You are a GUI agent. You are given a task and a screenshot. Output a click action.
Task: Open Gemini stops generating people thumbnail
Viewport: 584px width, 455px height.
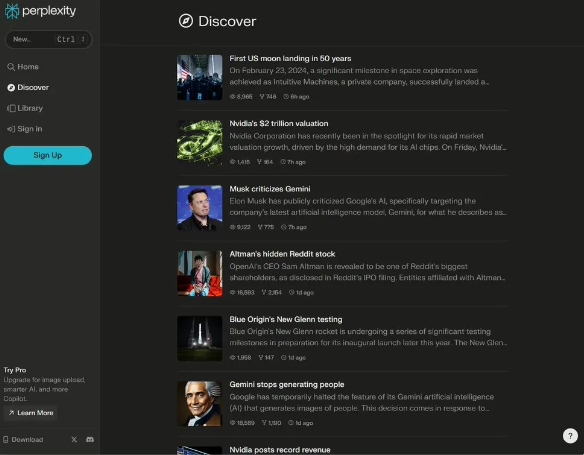(x=200, y=404)
